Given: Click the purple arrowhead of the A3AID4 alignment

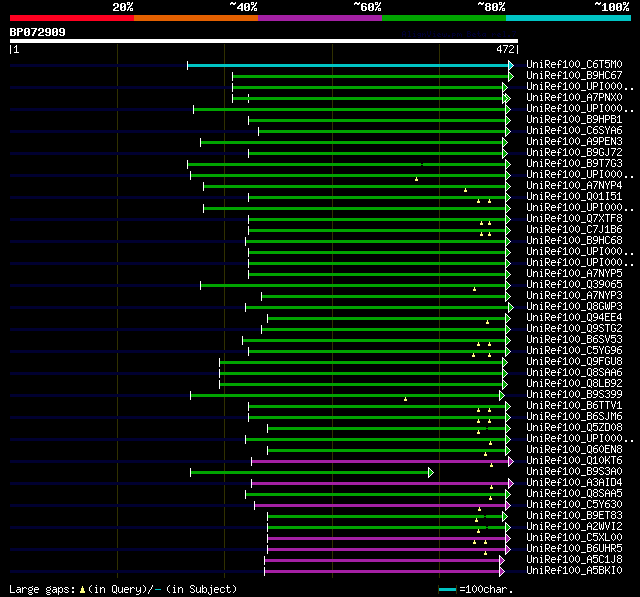Looking at the screenshot, I should (x=511, y=484).
